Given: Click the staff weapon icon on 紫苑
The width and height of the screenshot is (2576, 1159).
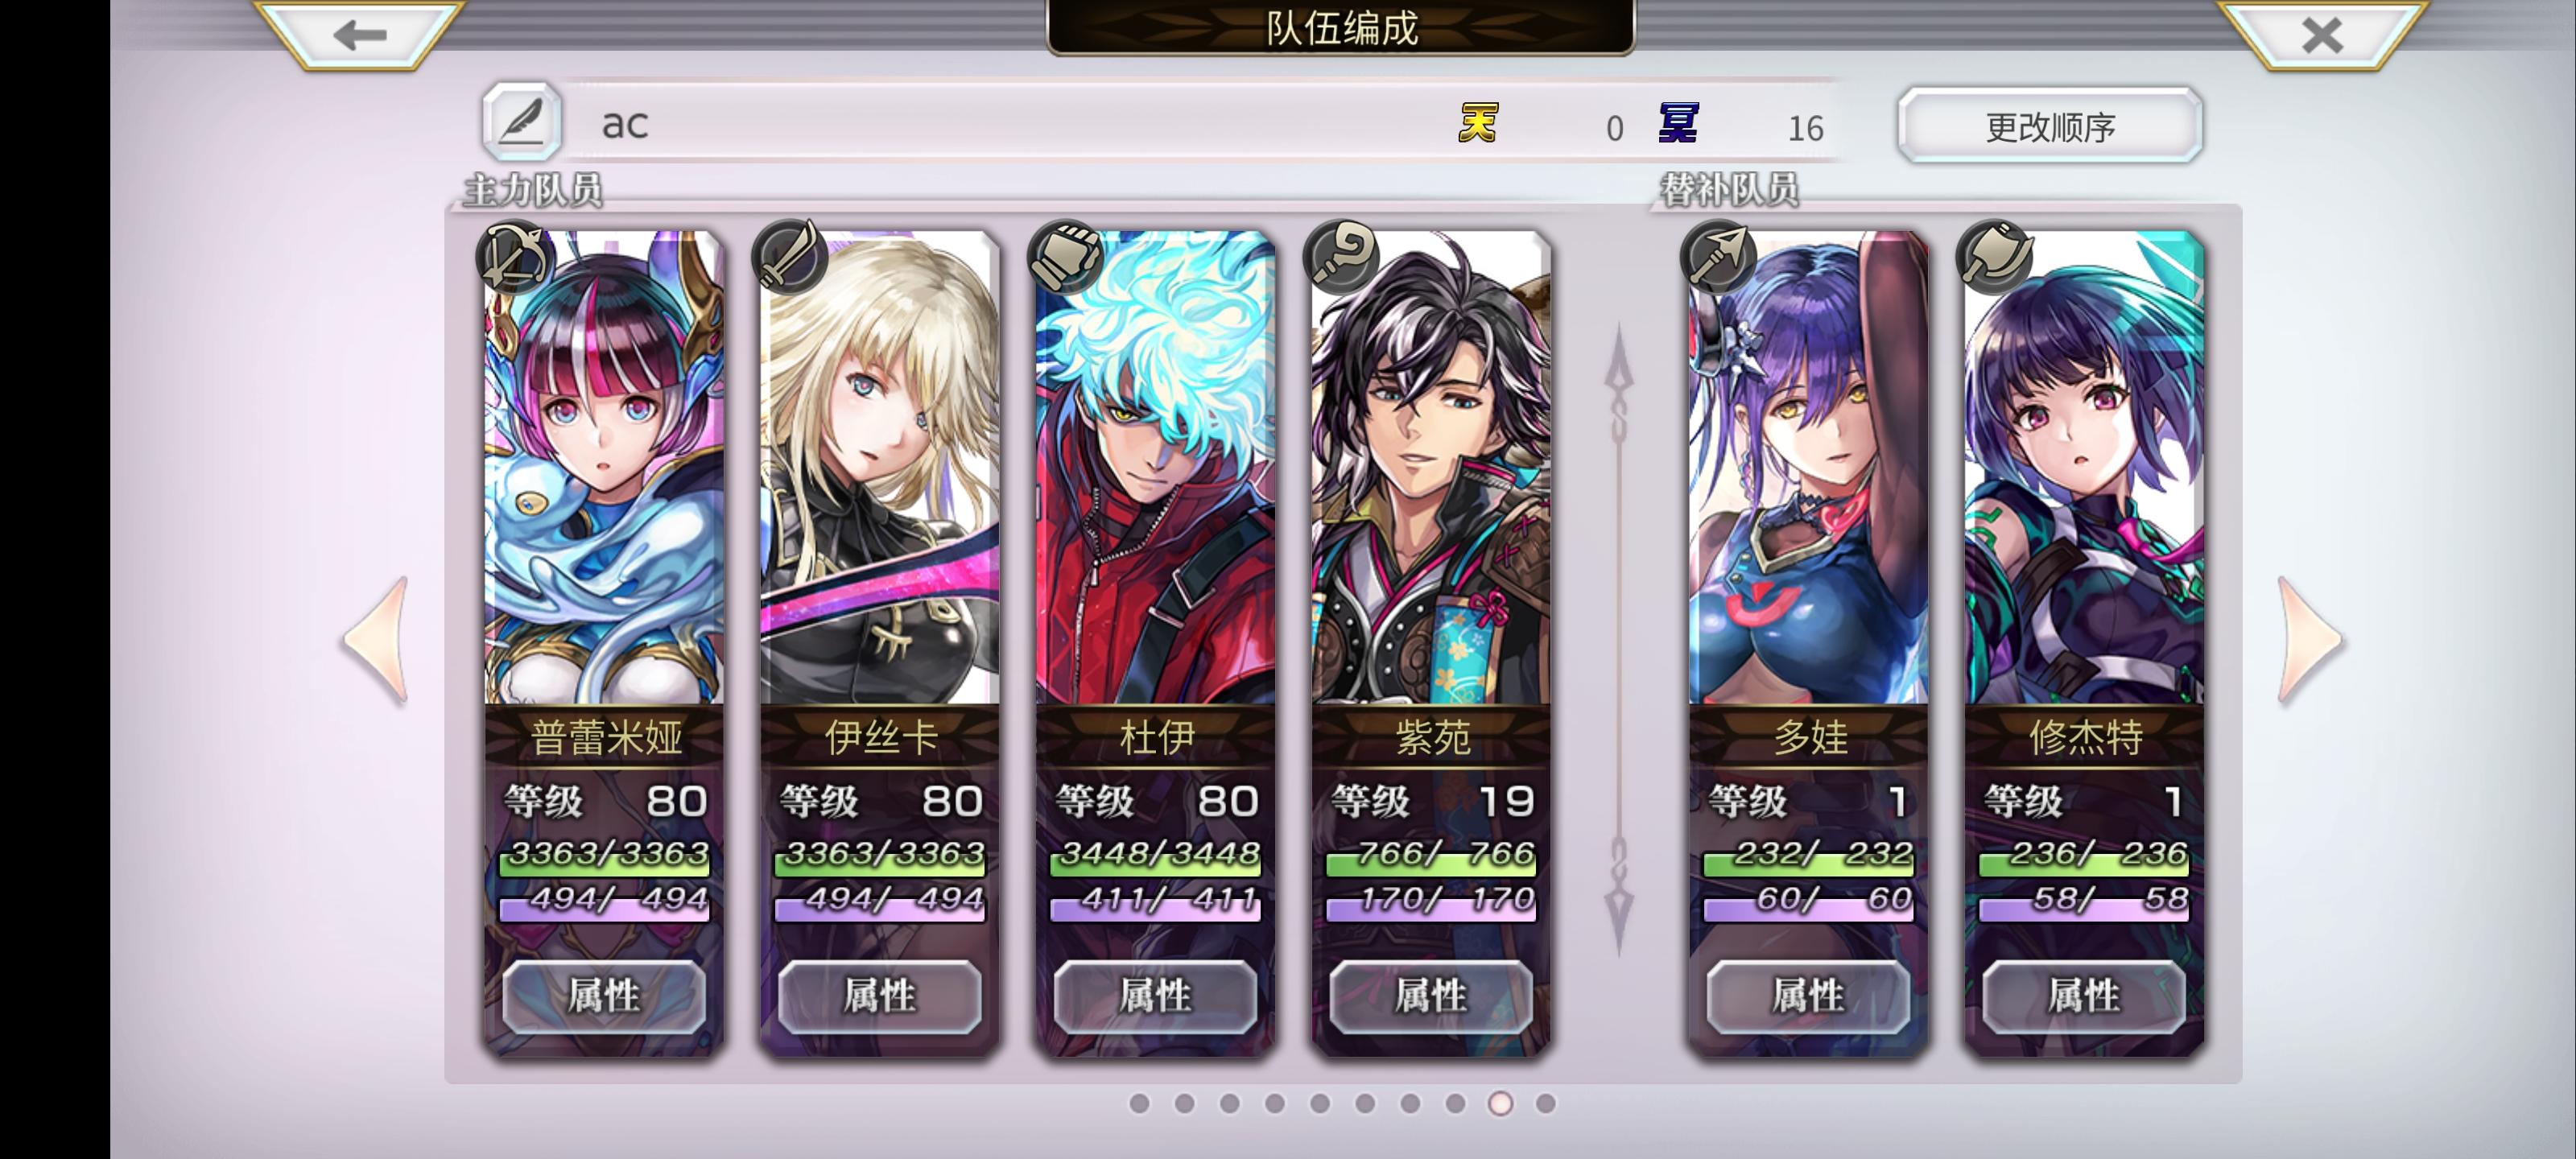Looking at the screenshot, I should (1342, 257).
